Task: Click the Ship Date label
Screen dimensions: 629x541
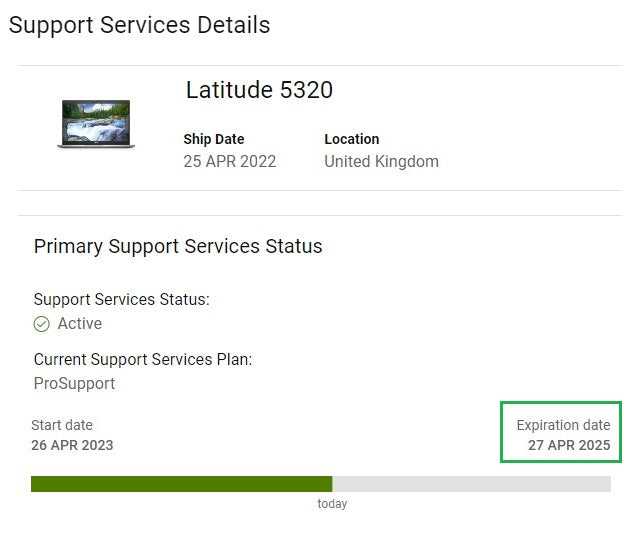Action: tap(213, 139)
